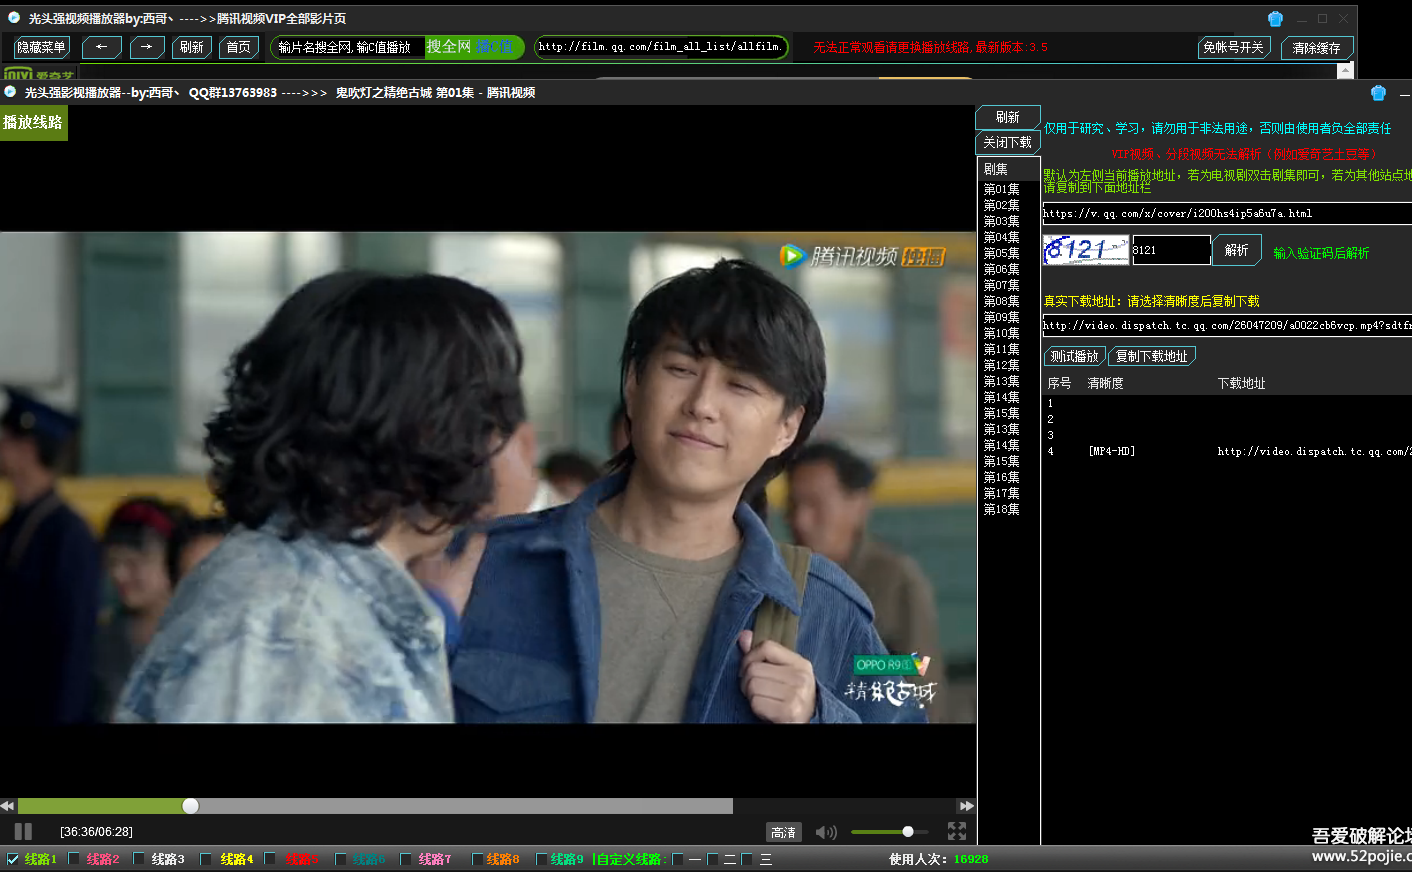This screenshot has width=1412, height=872.
Task: Click the film.qq.com address bar
Action: 661,47
